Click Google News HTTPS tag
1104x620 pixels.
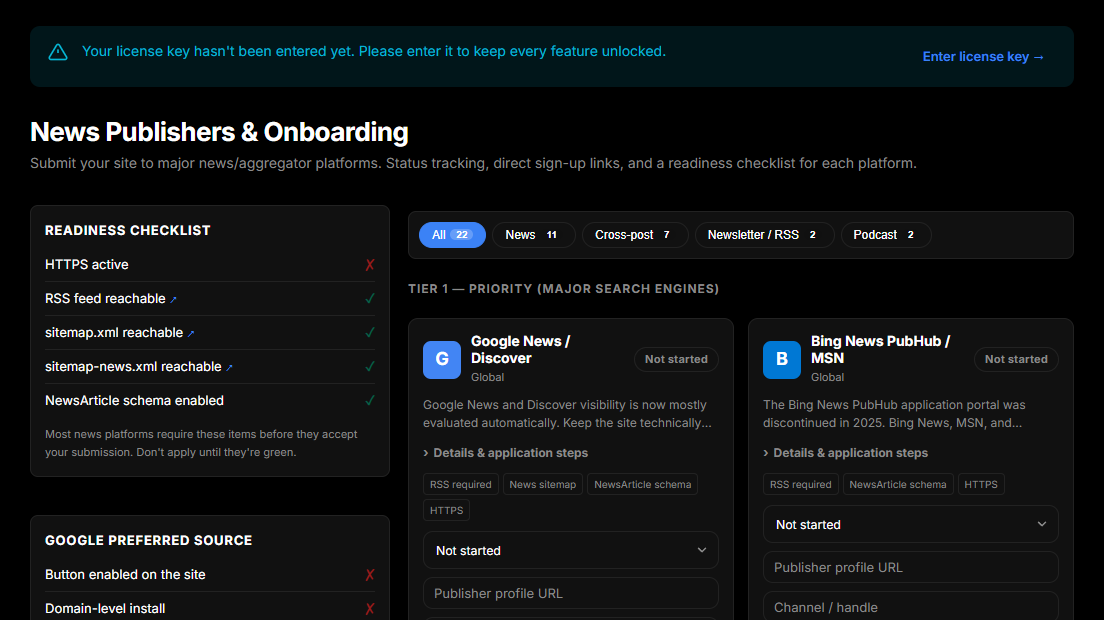(446, 510)
